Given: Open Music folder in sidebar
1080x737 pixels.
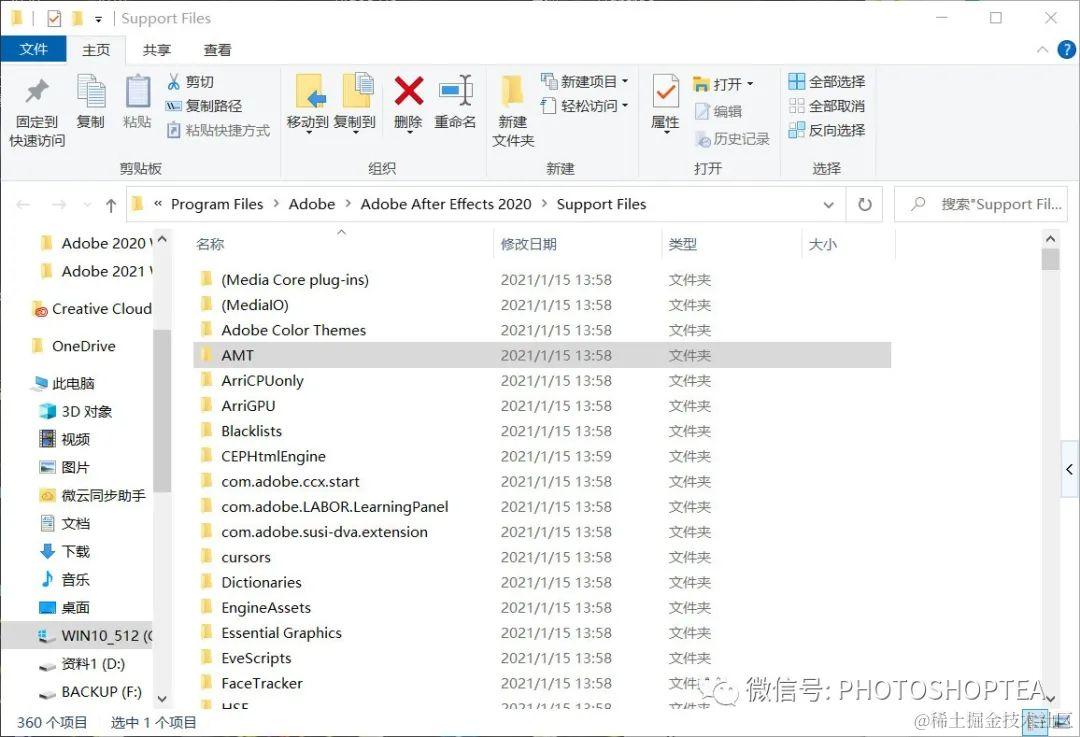Looking at the screenshot, I should (65, 580).
